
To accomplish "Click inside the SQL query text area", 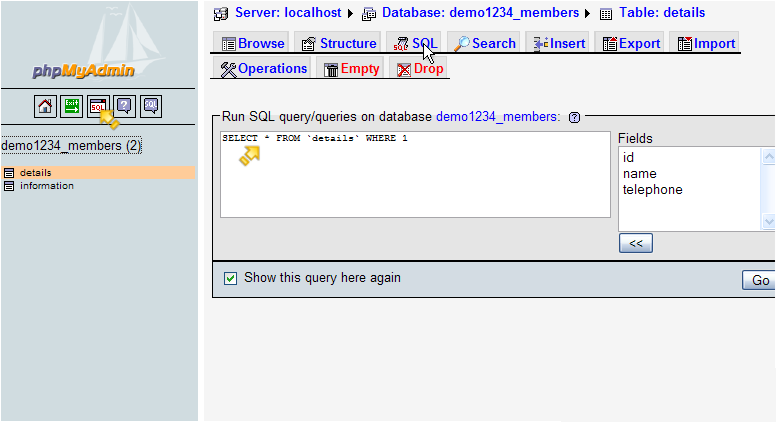I will (x=415, y=174).
